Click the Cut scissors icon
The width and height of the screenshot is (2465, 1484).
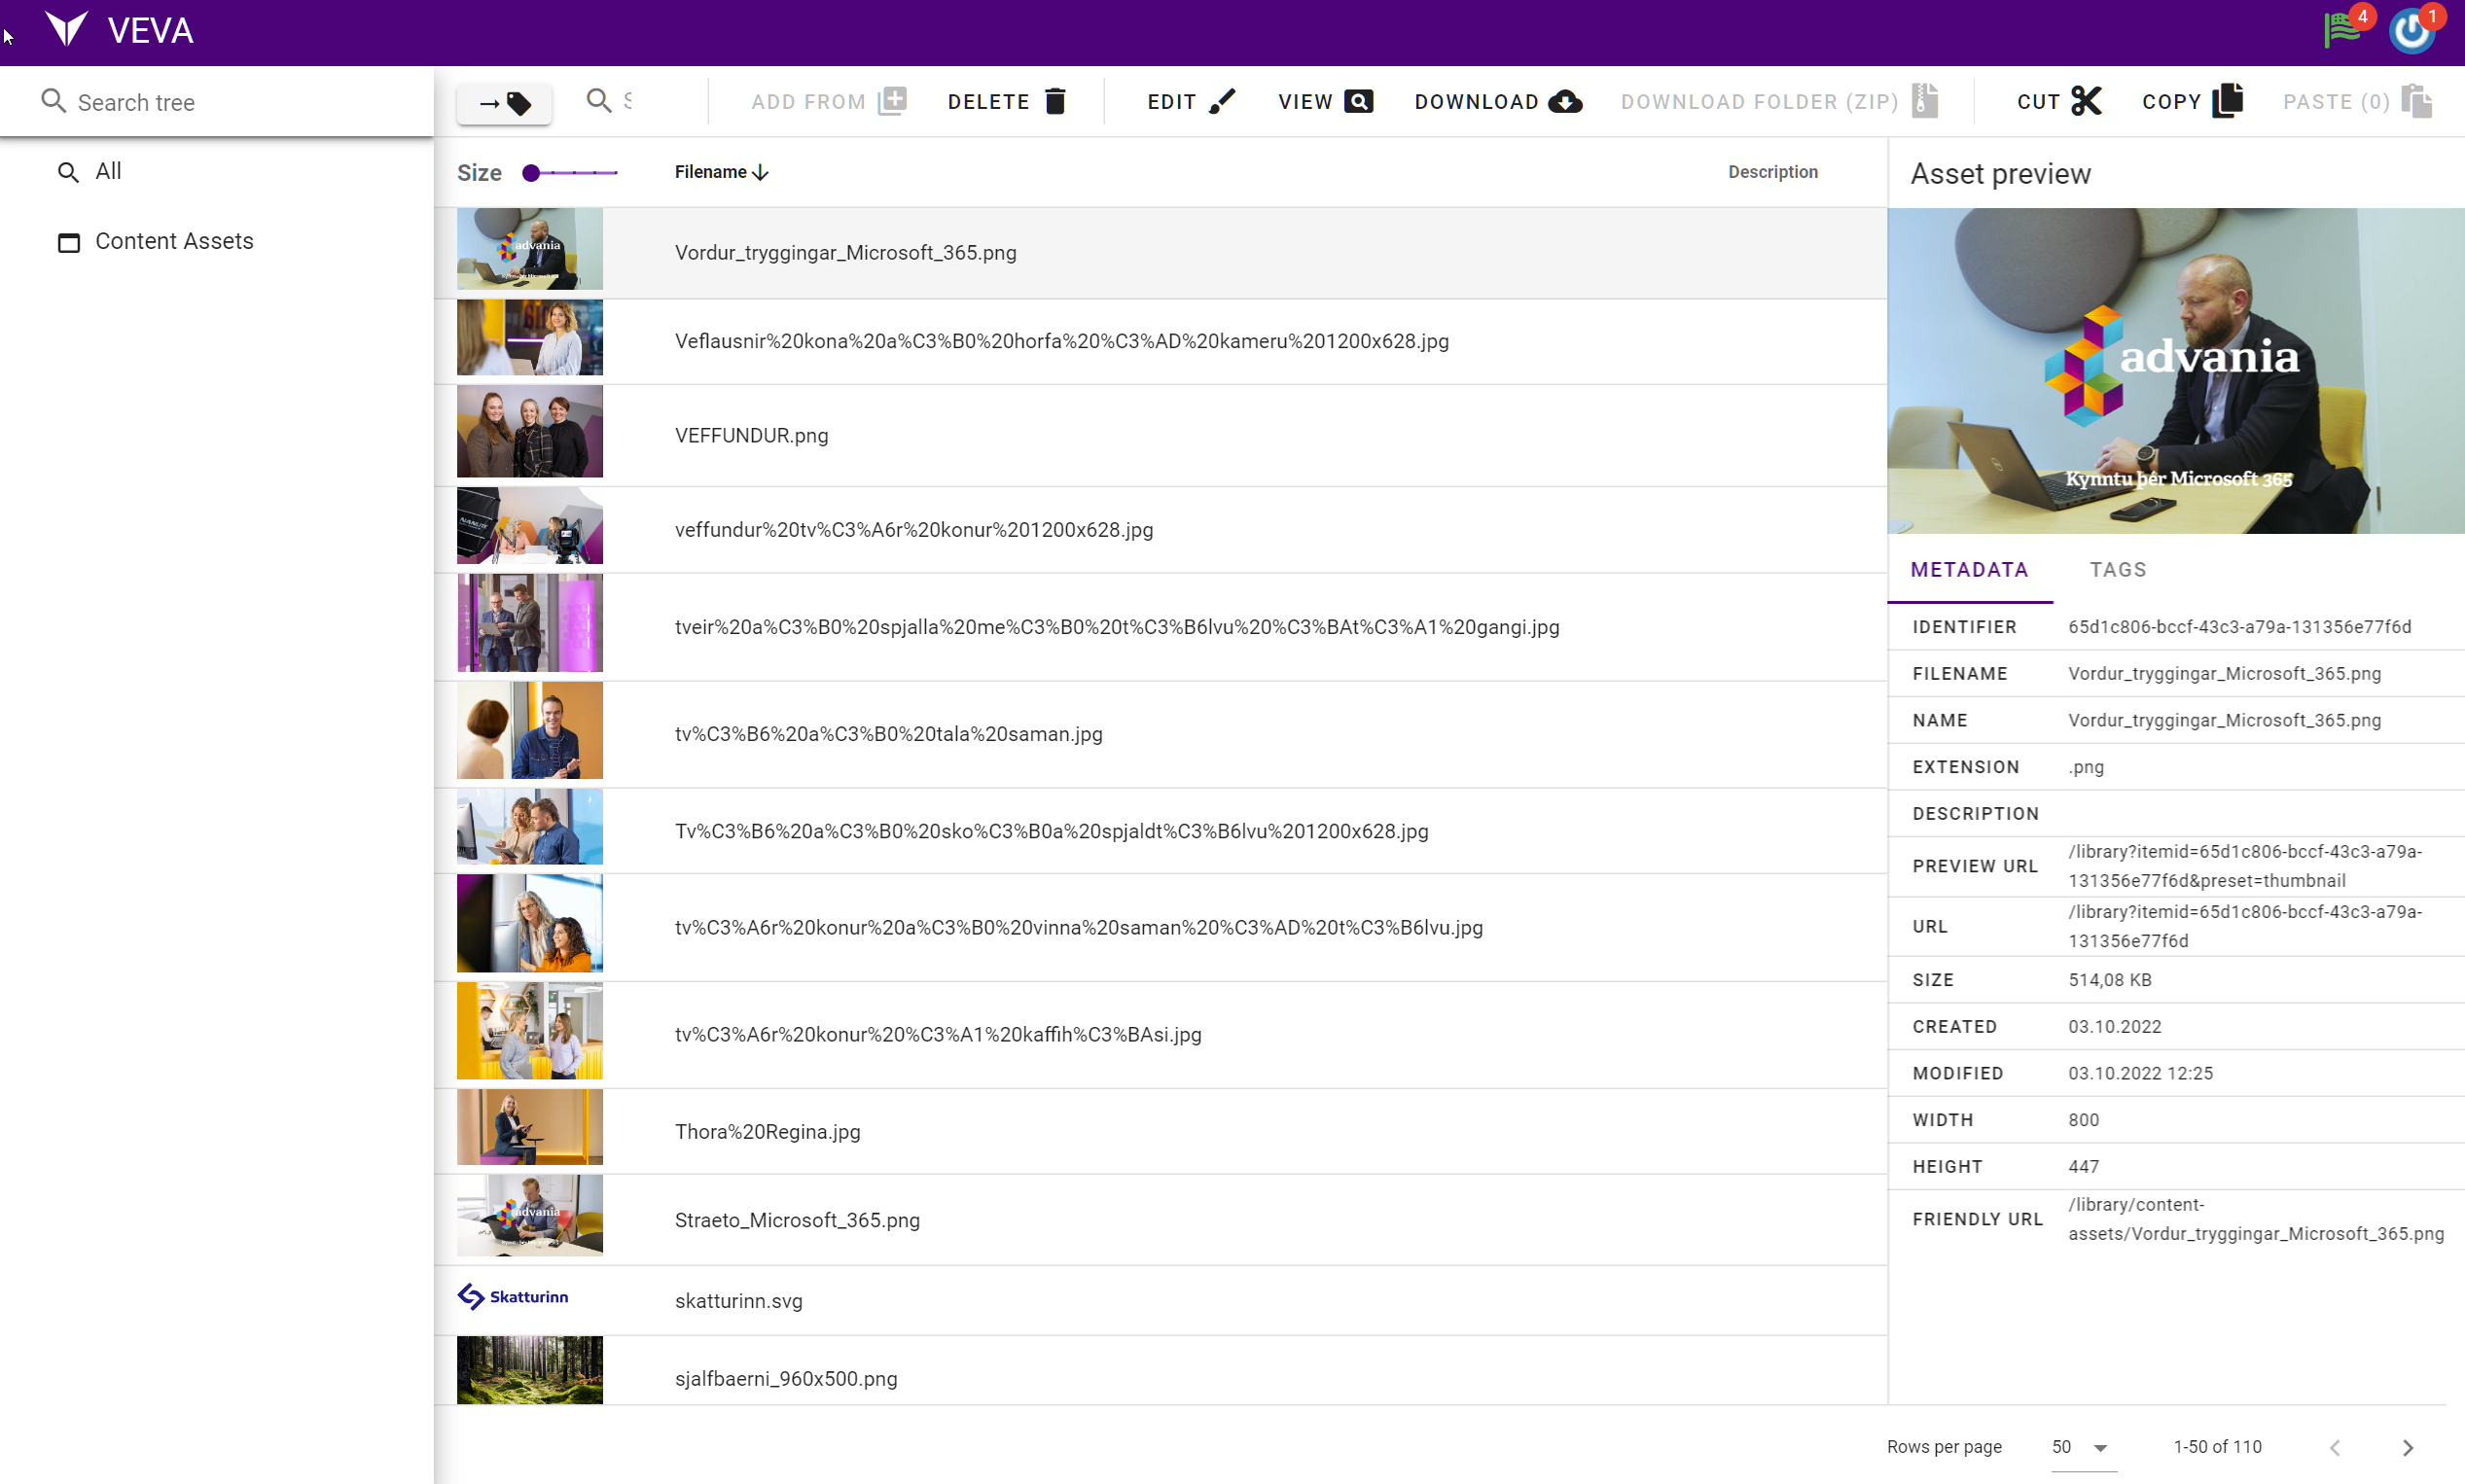click(2086, 101)
